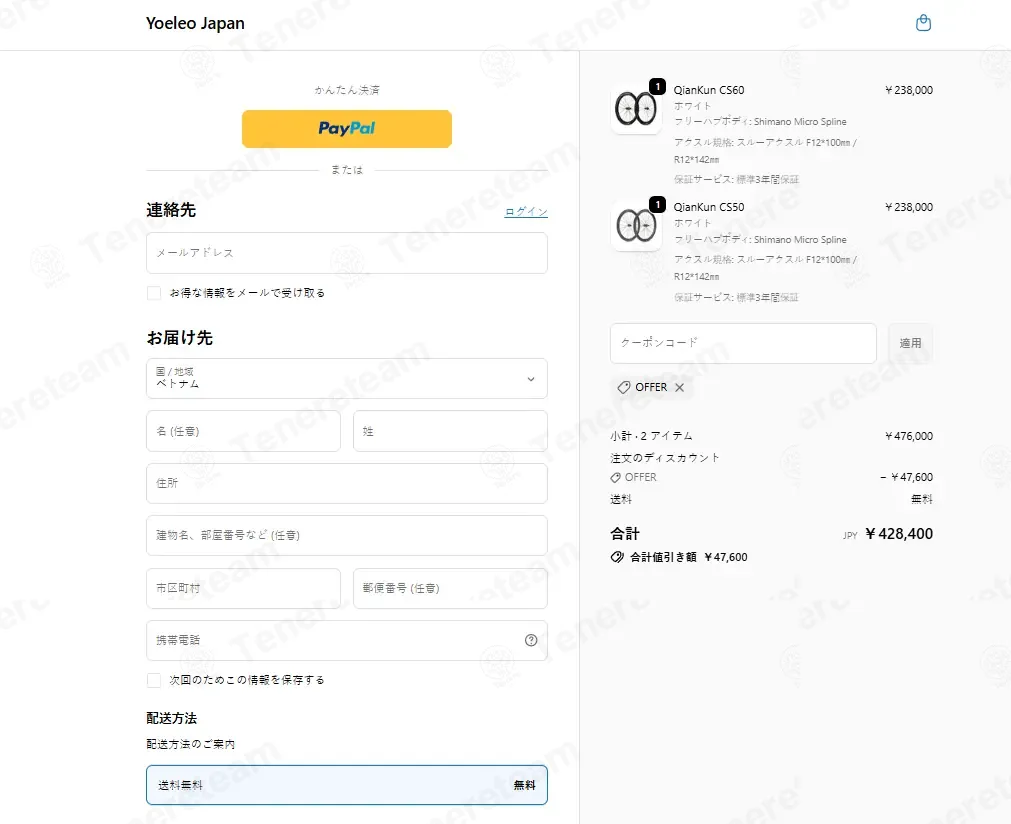Click the discount value − ¥47,600
The height and width of the screenshot is (824, 1011).
tap(907, 477)
